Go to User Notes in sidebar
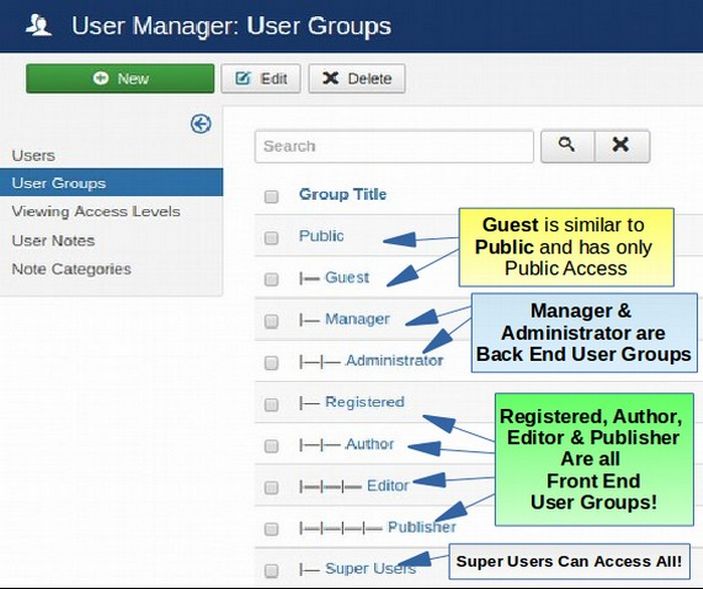 coord(53,241)
